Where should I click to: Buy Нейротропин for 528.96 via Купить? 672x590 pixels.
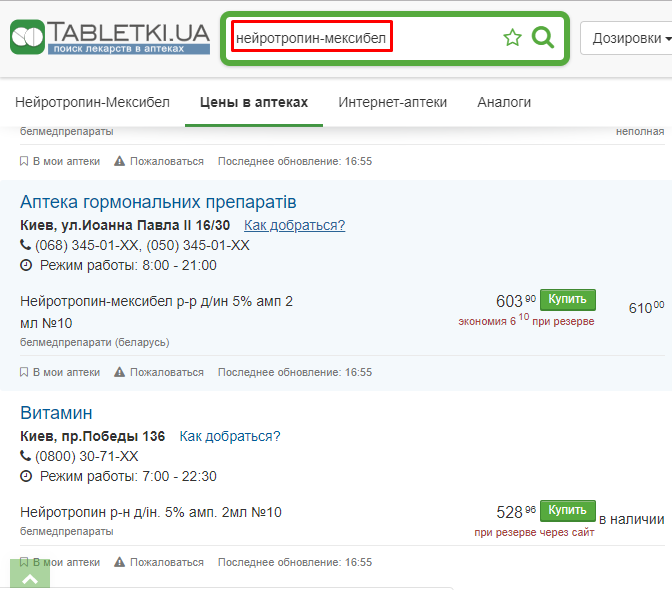click(567, 510)
